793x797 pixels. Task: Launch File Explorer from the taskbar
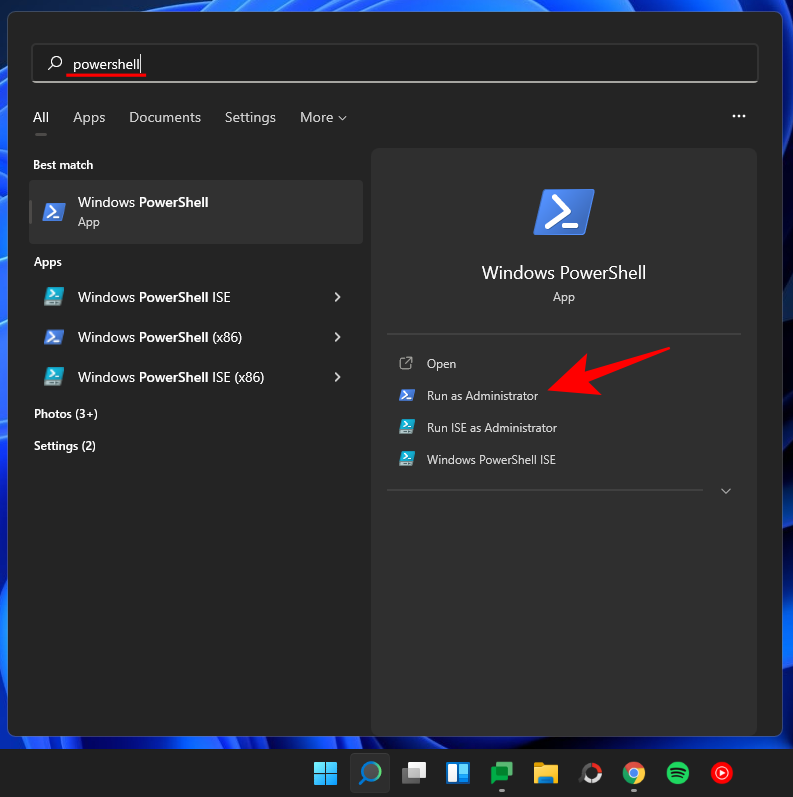[x=545, y=773]
